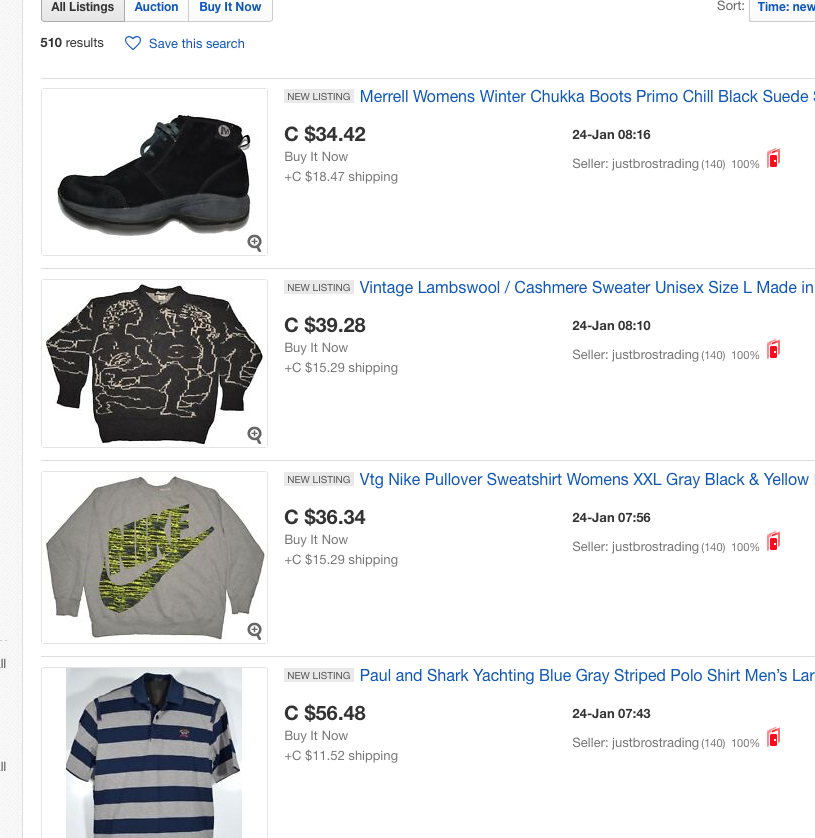
Task: Click the black Merrell boot thumbnail
Action: point(154,172)
